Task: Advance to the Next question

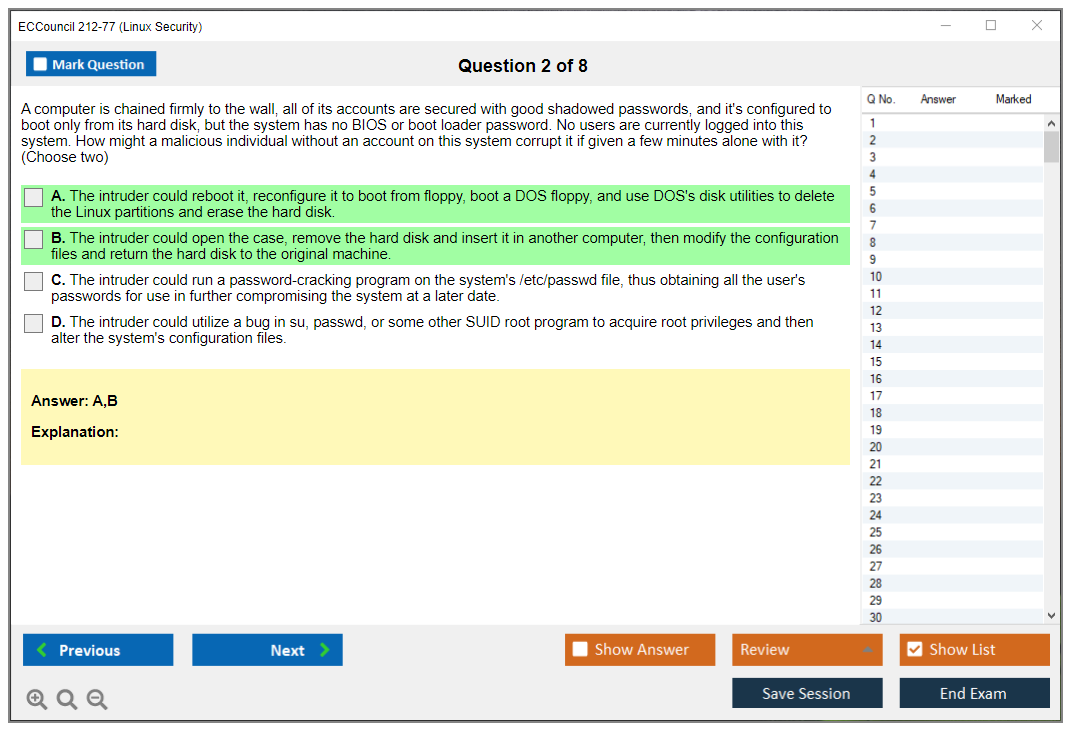Action: click(x=267, y=650)
